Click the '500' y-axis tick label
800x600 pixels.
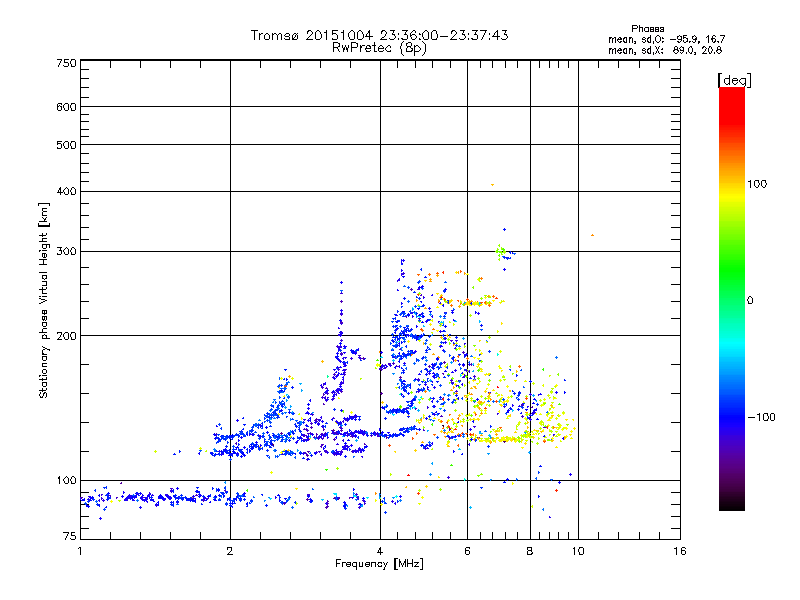[x=66, y=145]
